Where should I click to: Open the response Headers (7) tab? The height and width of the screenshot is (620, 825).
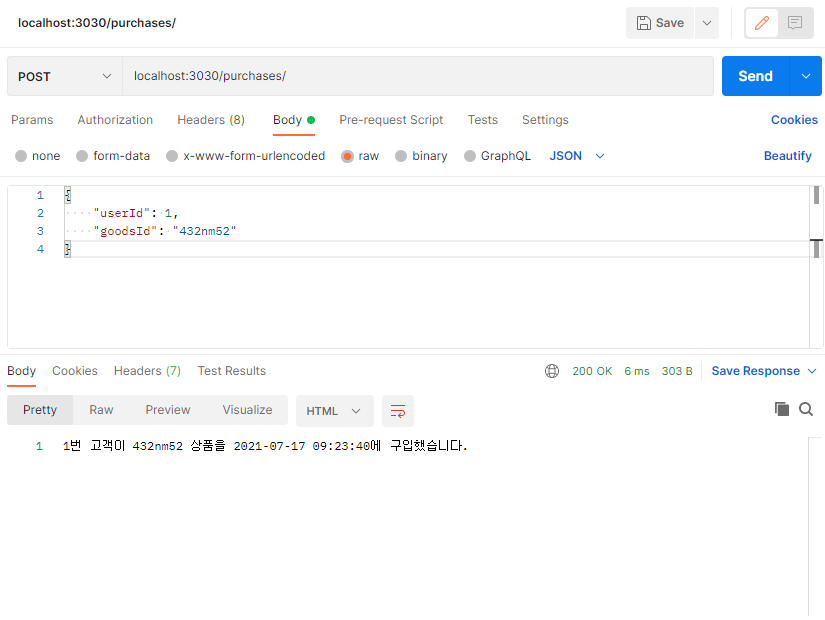click(x=147, y=371)
